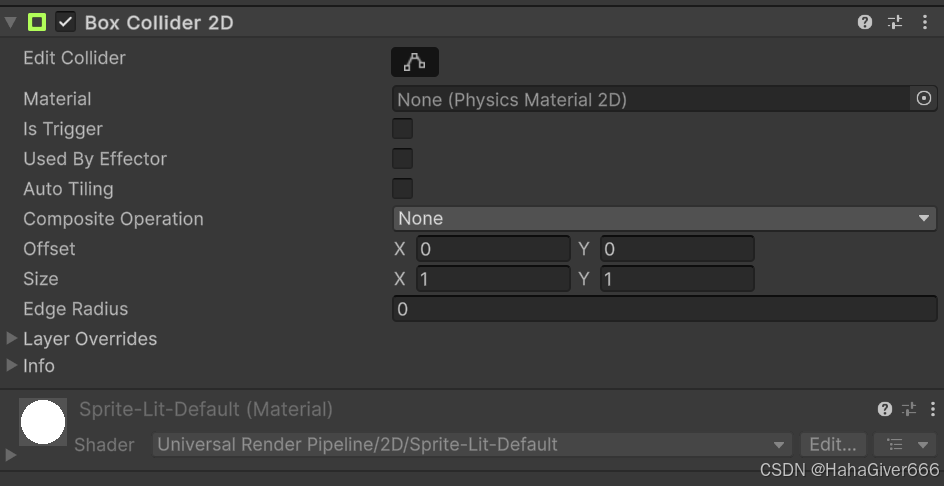
Task: Open Sprite-Lit-Default material help icon
Action: pos(884,409)
